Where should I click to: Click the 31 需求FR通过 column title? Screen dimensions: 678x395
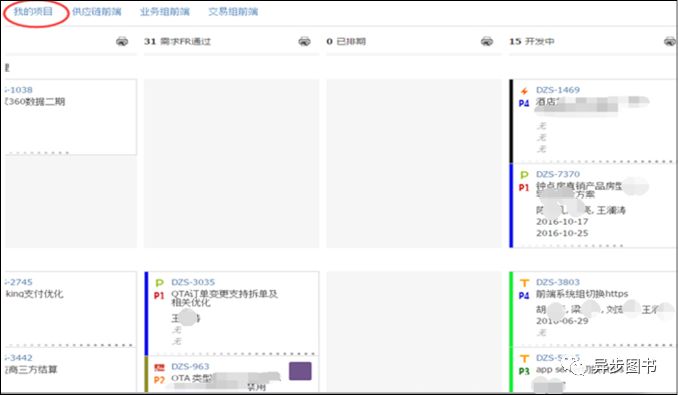(177, 41)
